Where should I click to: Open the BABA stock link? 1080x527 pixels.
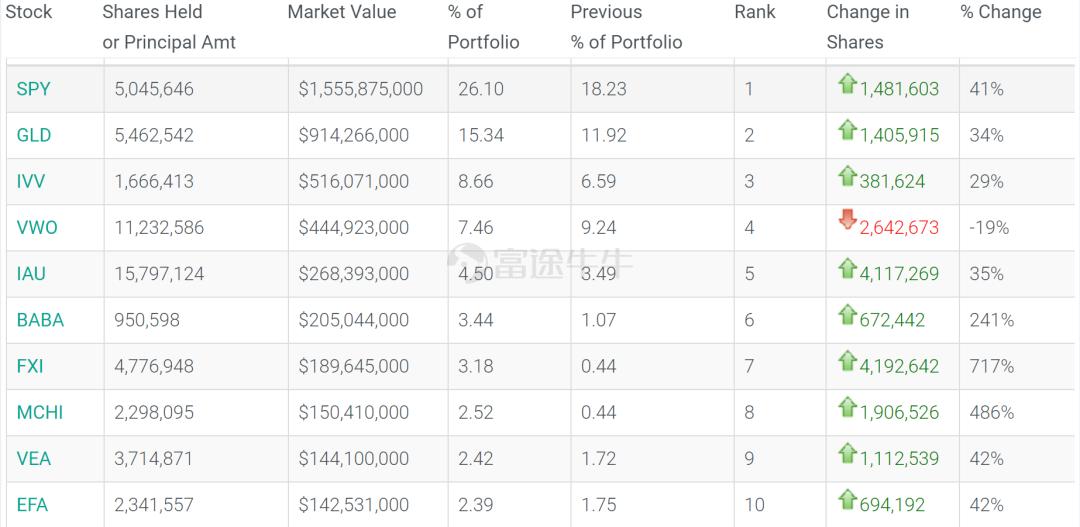coord(40,320)
